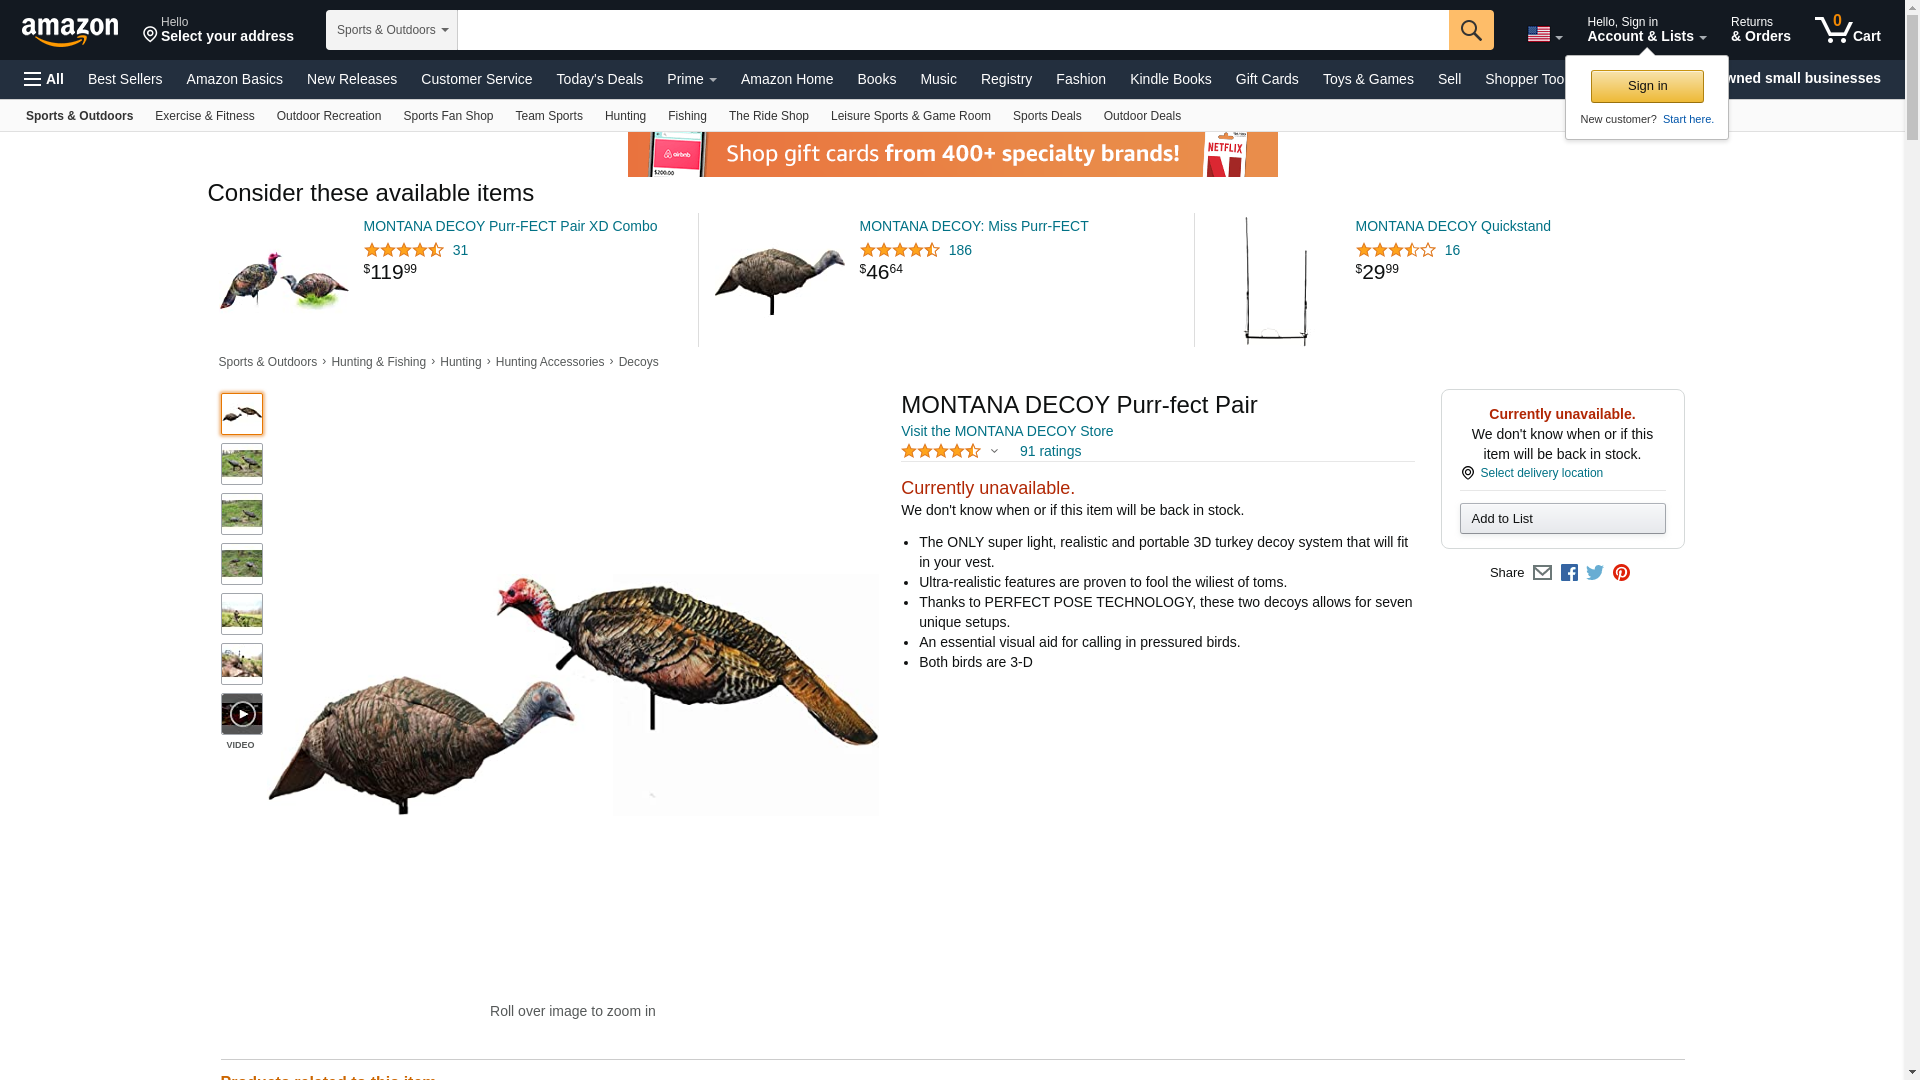This screenshot has height=1080, width=1920.
Task: Click the Amazon logo
Action: [70, 31]
